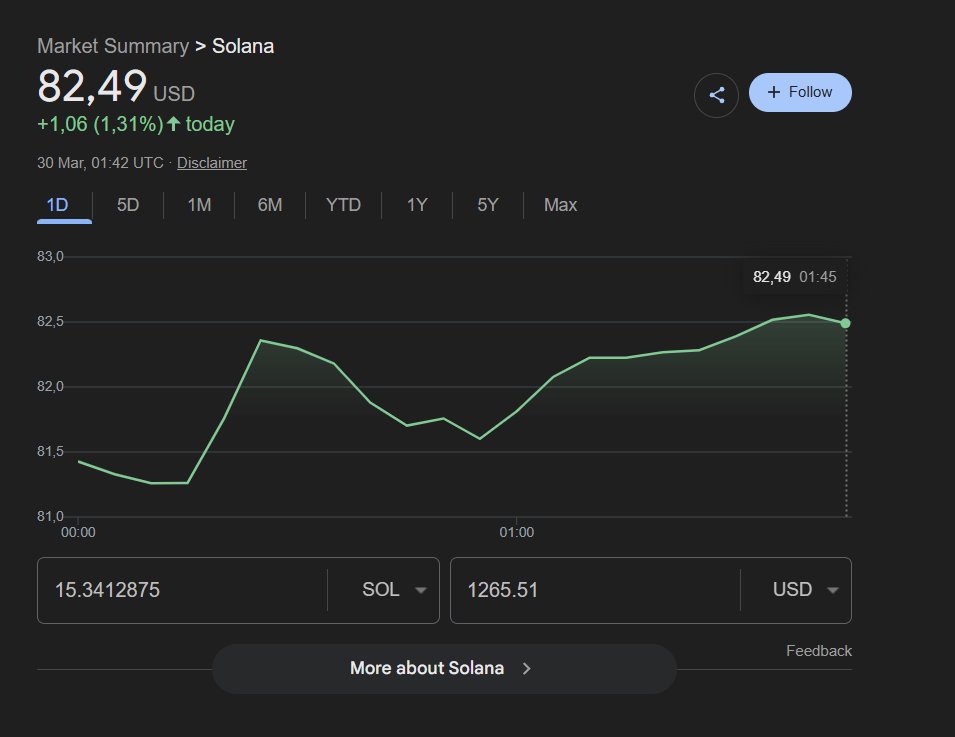Open the USD currency dropdown
Screen dimensions: 955x737
tap(805, 590)
